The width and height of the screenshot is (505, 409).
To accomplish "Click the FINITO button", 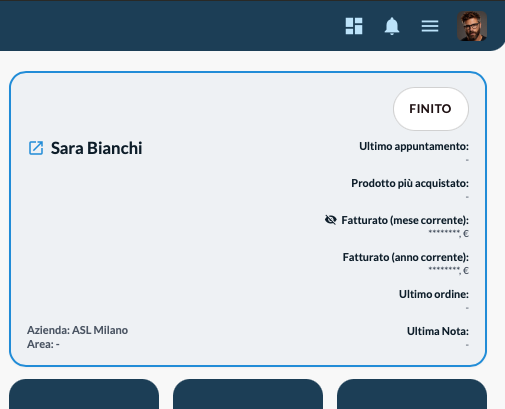I will (431, 109).
